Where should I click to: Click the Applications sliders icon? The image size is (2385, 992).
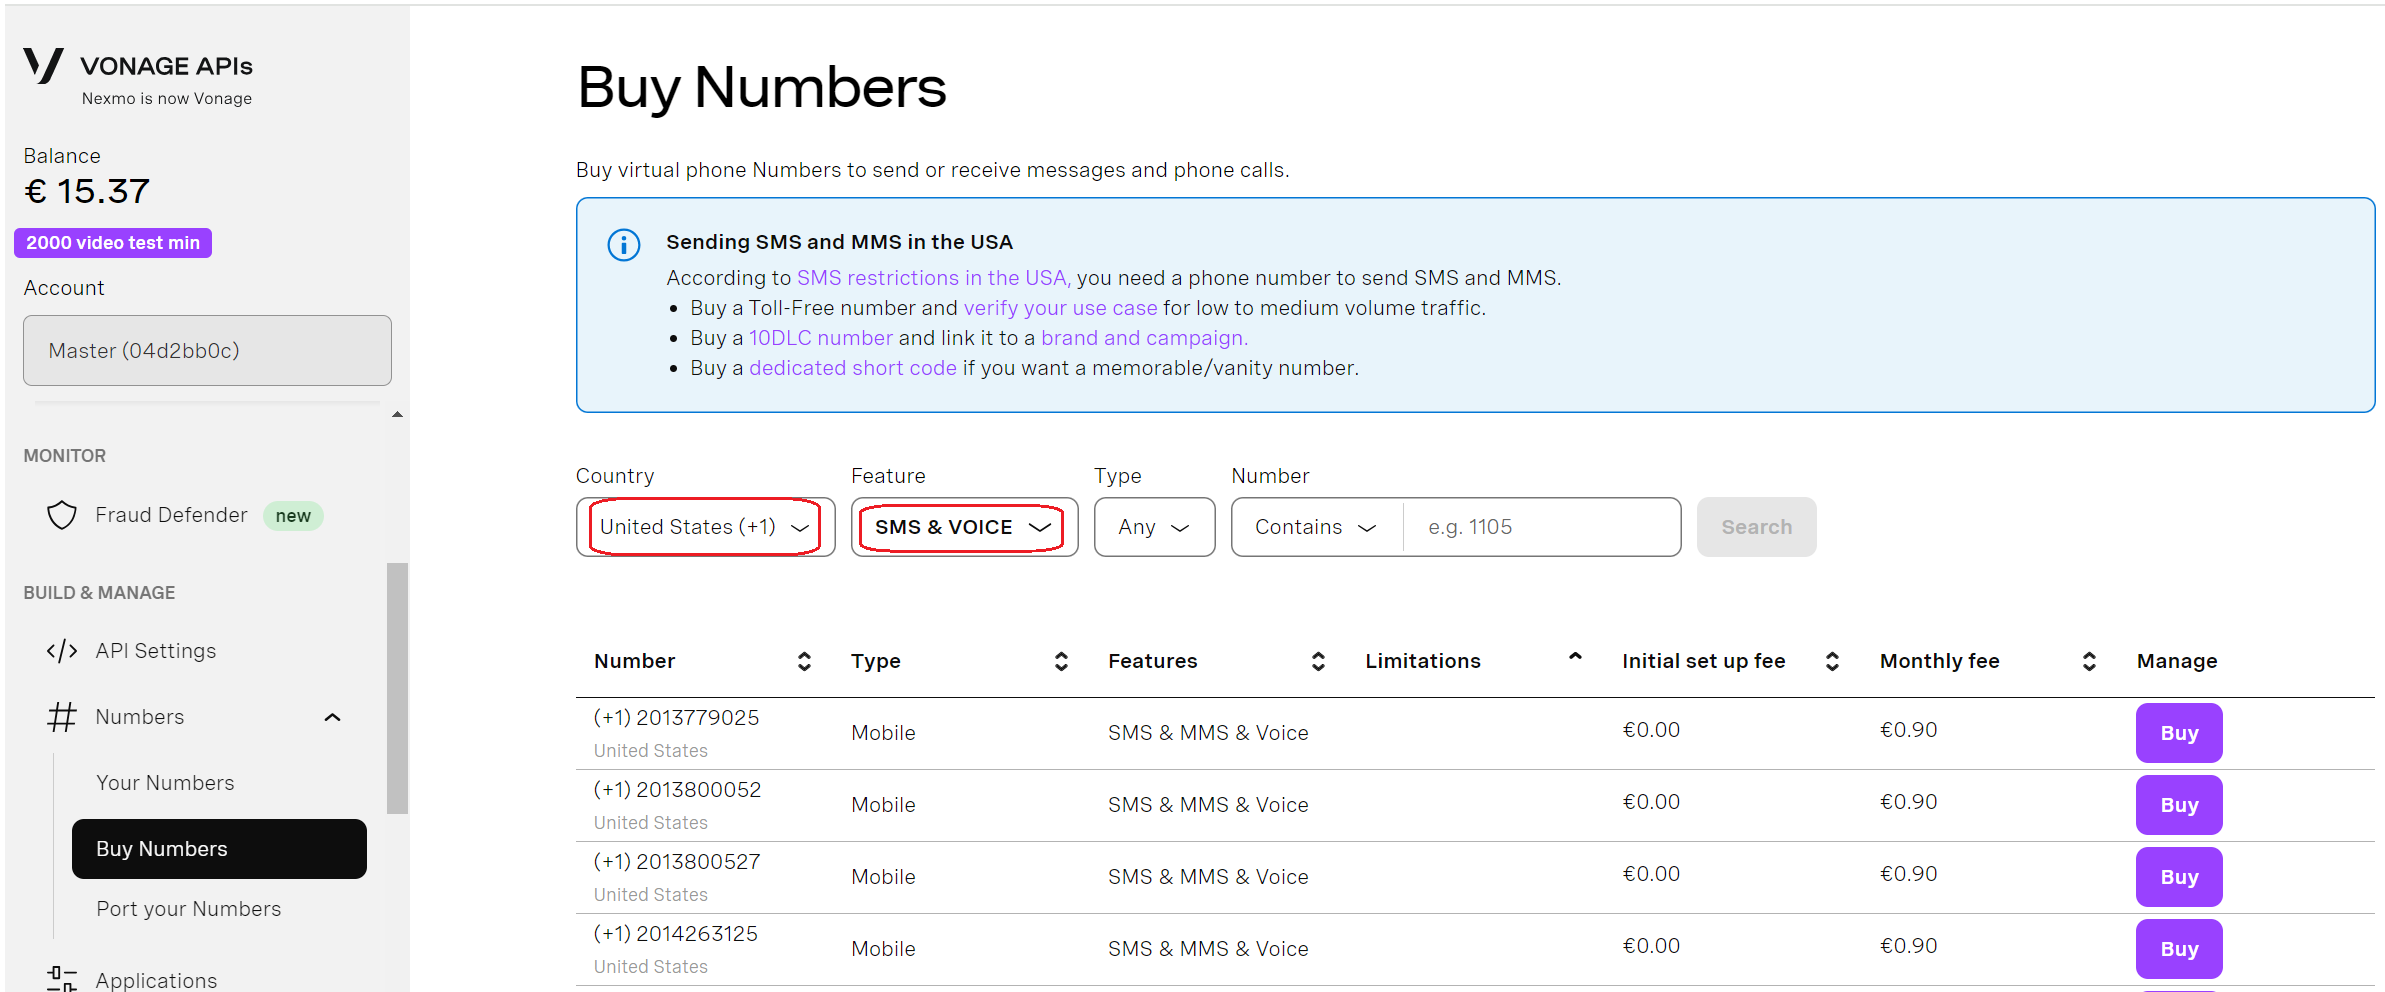pos(62,978)
